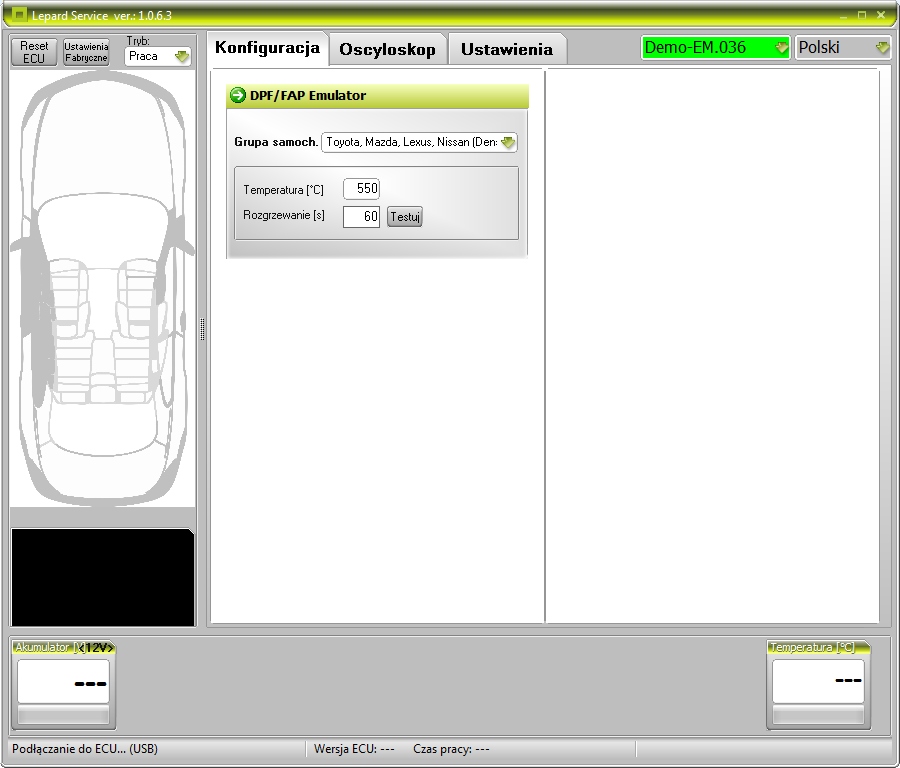Click the Akumulator progress bar
The height and width of the screenshot is (768, 900).
[63, 715]
